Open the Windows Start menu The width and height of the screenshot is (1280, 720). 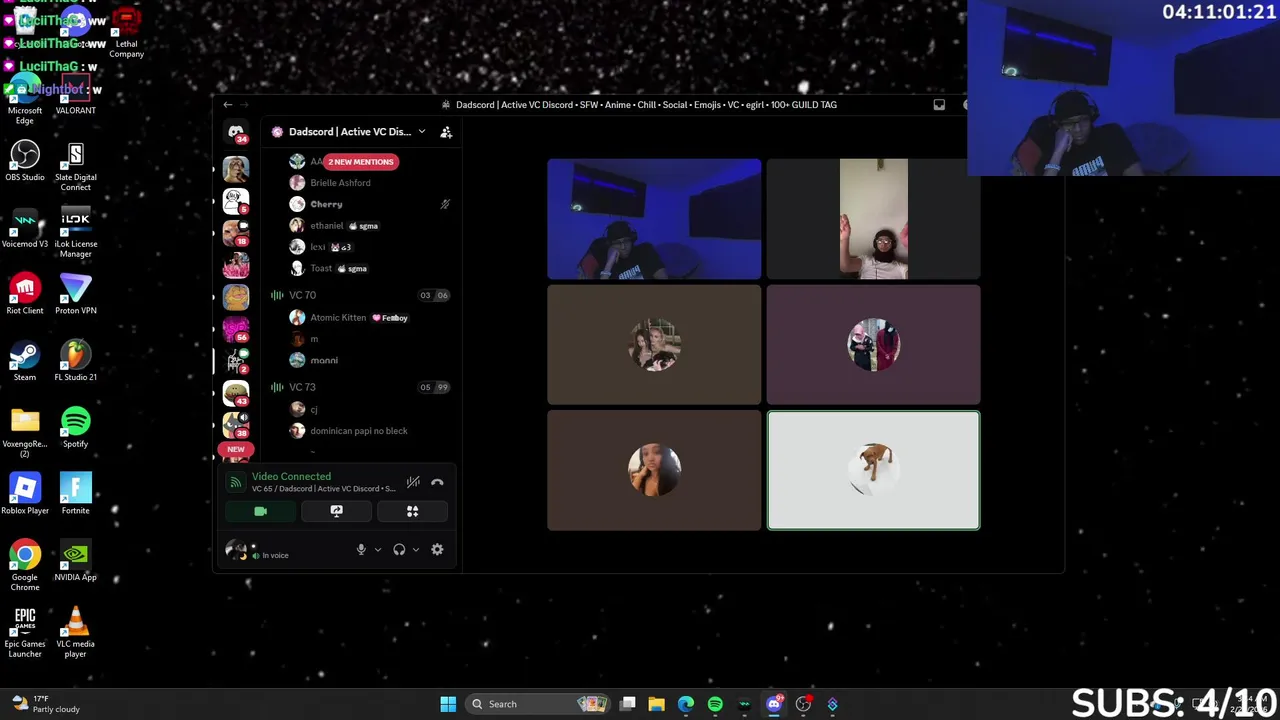point(448,704)
